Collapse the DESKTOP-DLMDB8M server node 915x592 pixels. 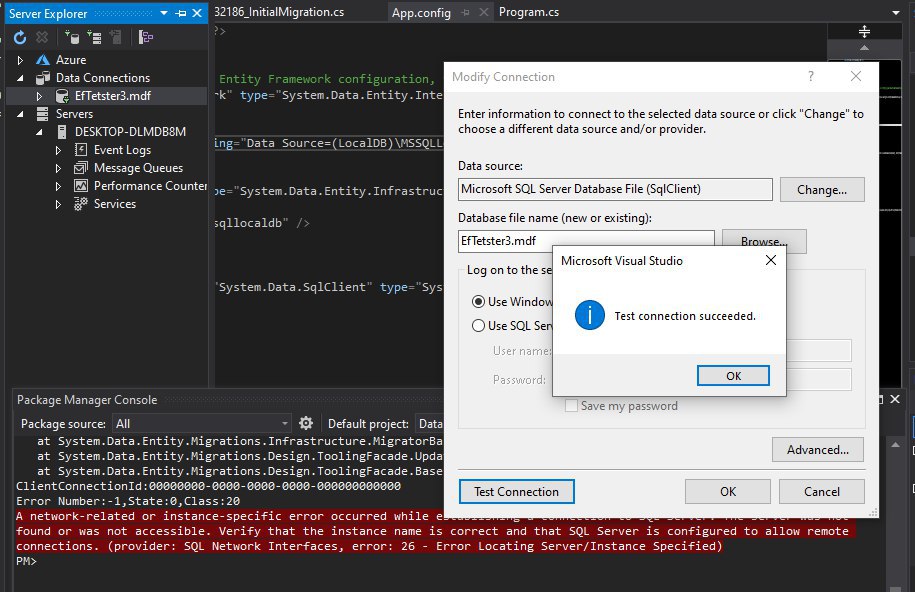click(x=39, y=133)
